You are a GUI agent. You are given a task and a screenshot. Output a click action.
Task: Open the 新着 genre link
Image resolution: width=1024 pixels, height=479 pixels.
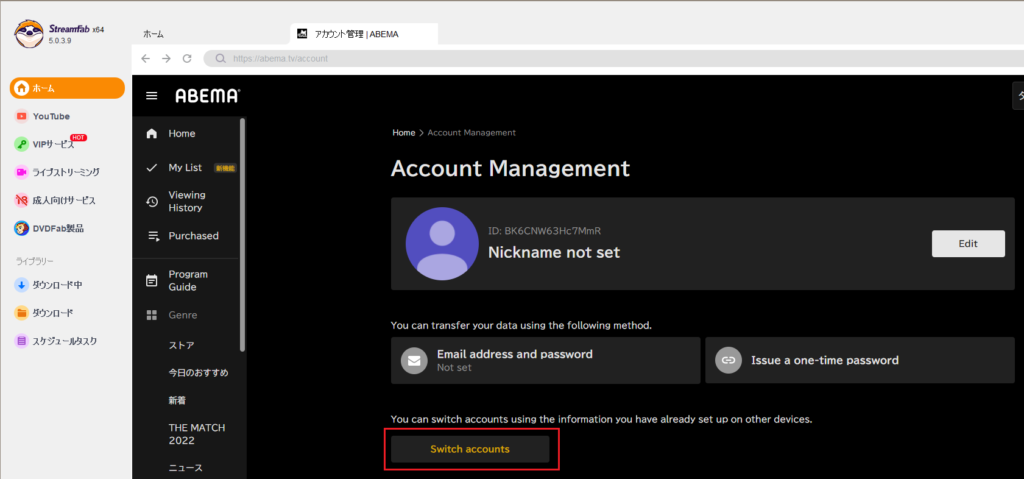[x=177, y=400]
